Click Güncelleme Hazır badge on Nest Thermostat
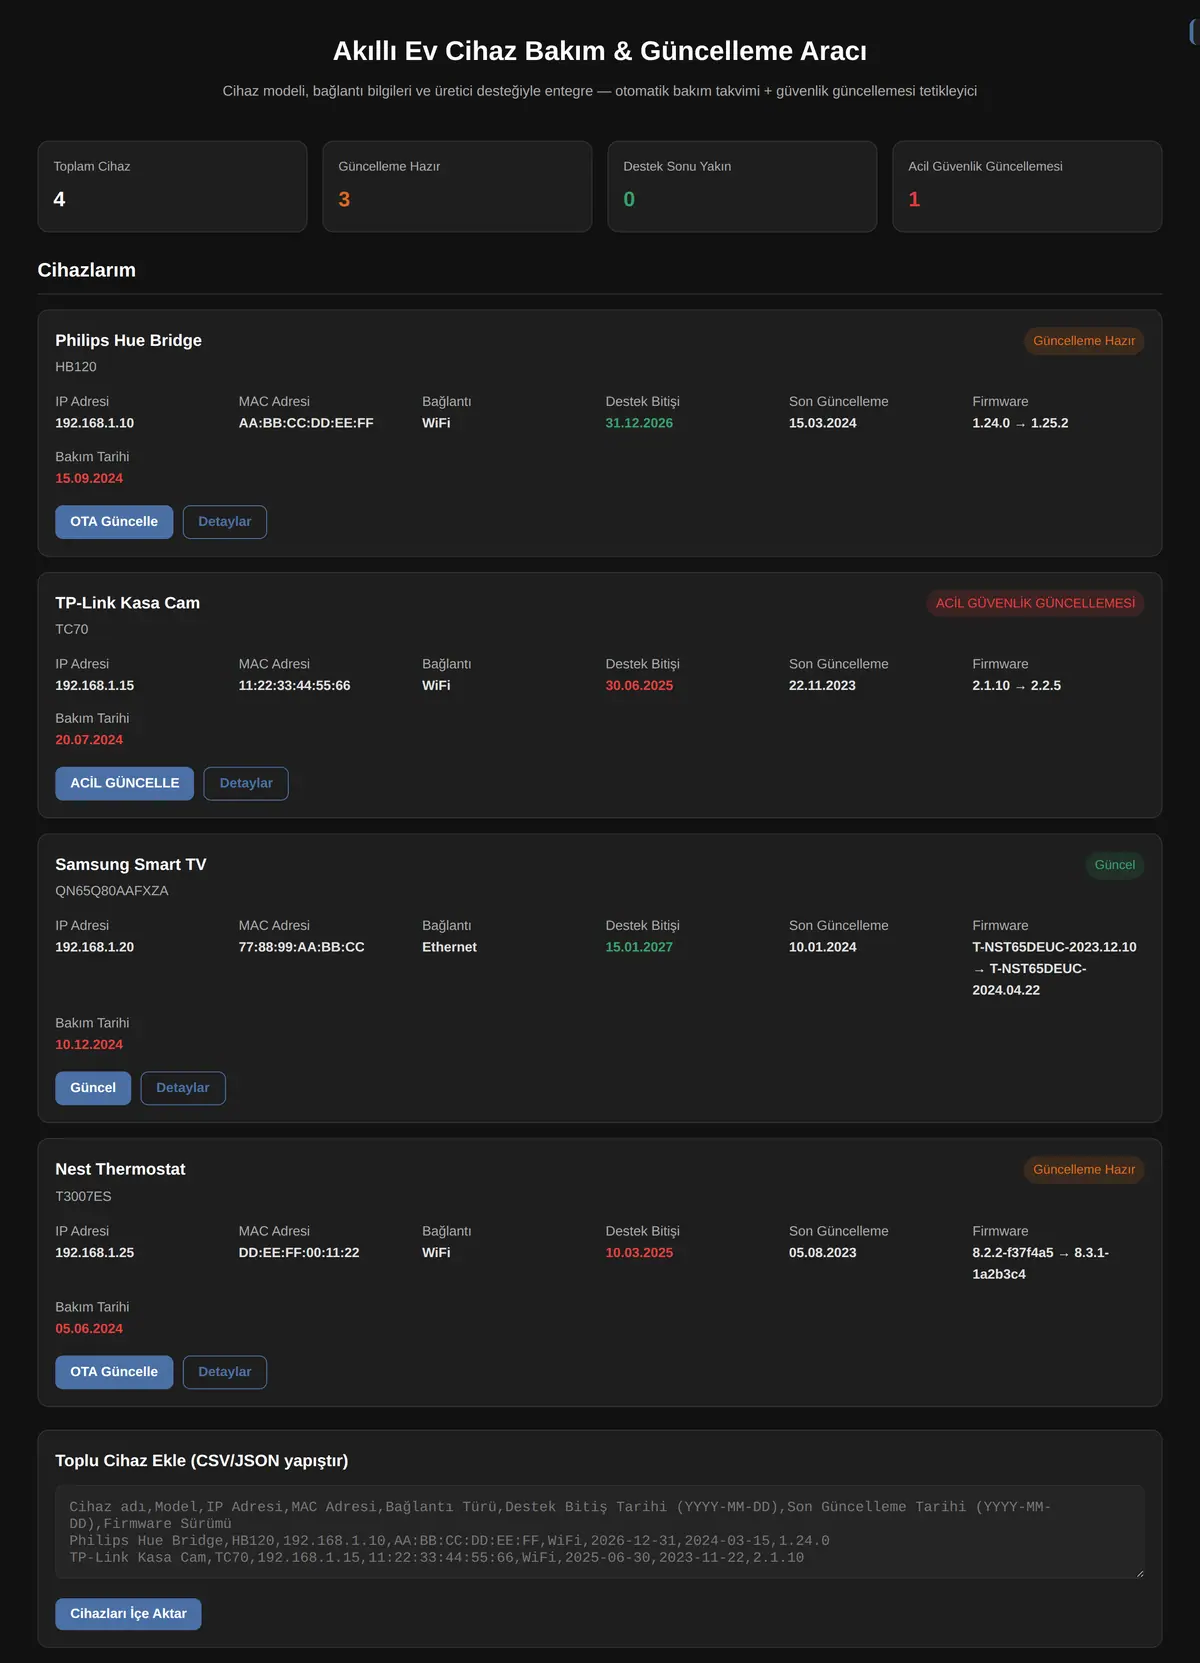1200x1663 pixels. (x=1084, y=1170)
